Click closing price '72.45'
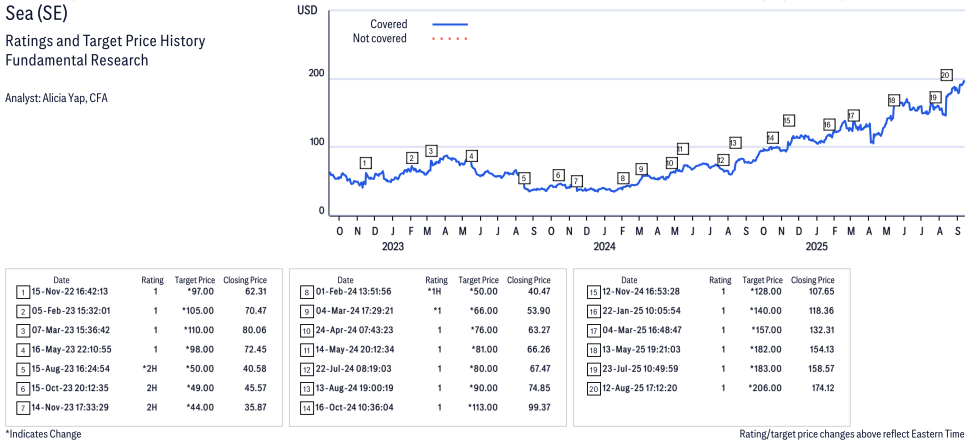Viewport: 975px width, 440px height. click(x=256, y=350)
